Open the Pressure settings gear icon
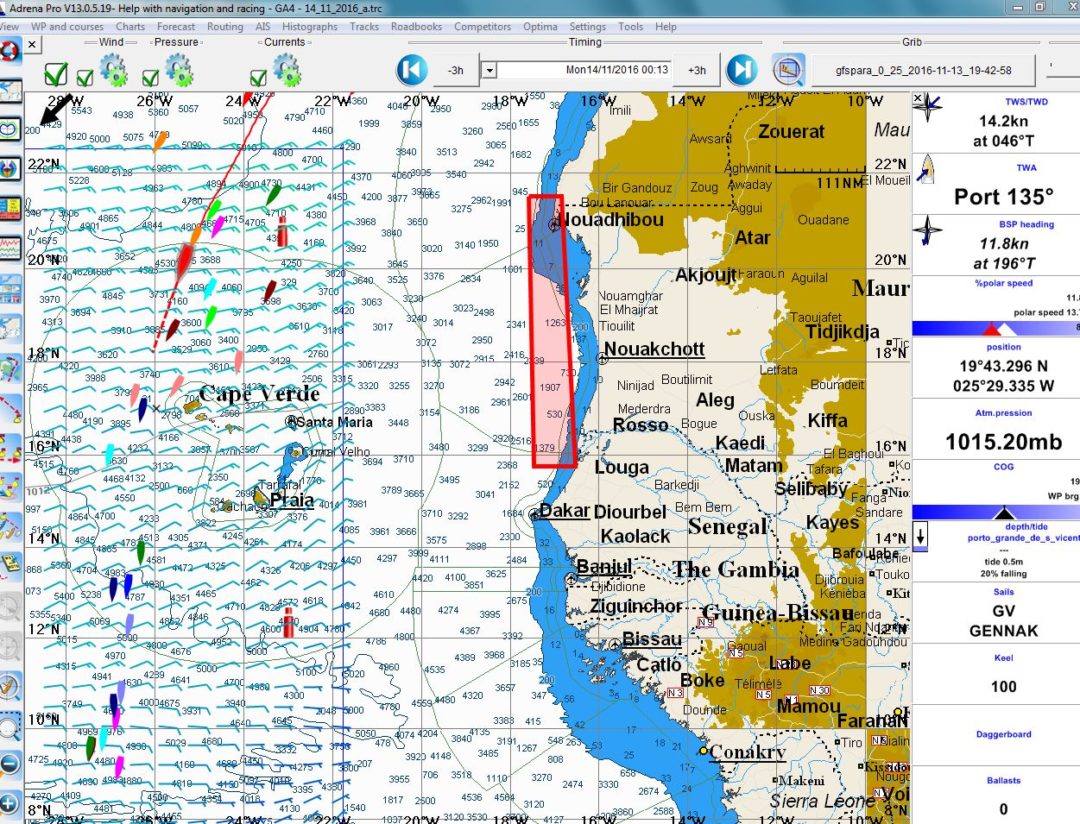The width and height of the screenshot is (1080, 824). [x=179, y=71]
